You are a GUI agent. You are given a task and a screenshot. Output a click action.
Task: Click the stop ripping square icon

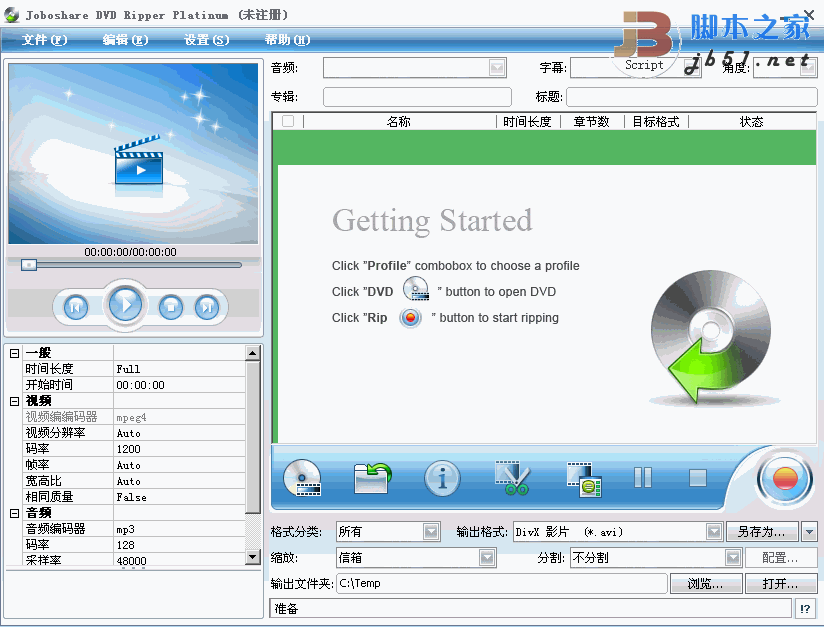(698, 478)
